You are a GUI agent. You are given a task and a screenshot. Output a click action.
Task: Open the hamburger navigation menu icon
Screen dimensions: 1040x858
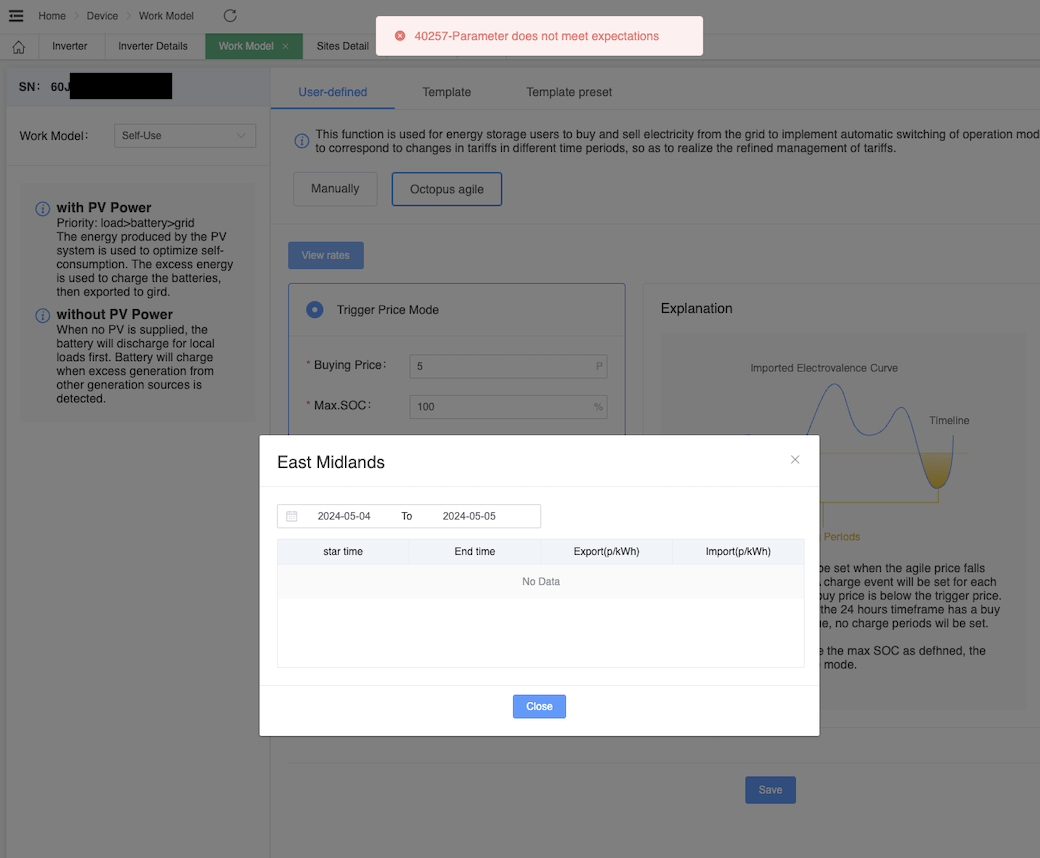pos(16,15)
